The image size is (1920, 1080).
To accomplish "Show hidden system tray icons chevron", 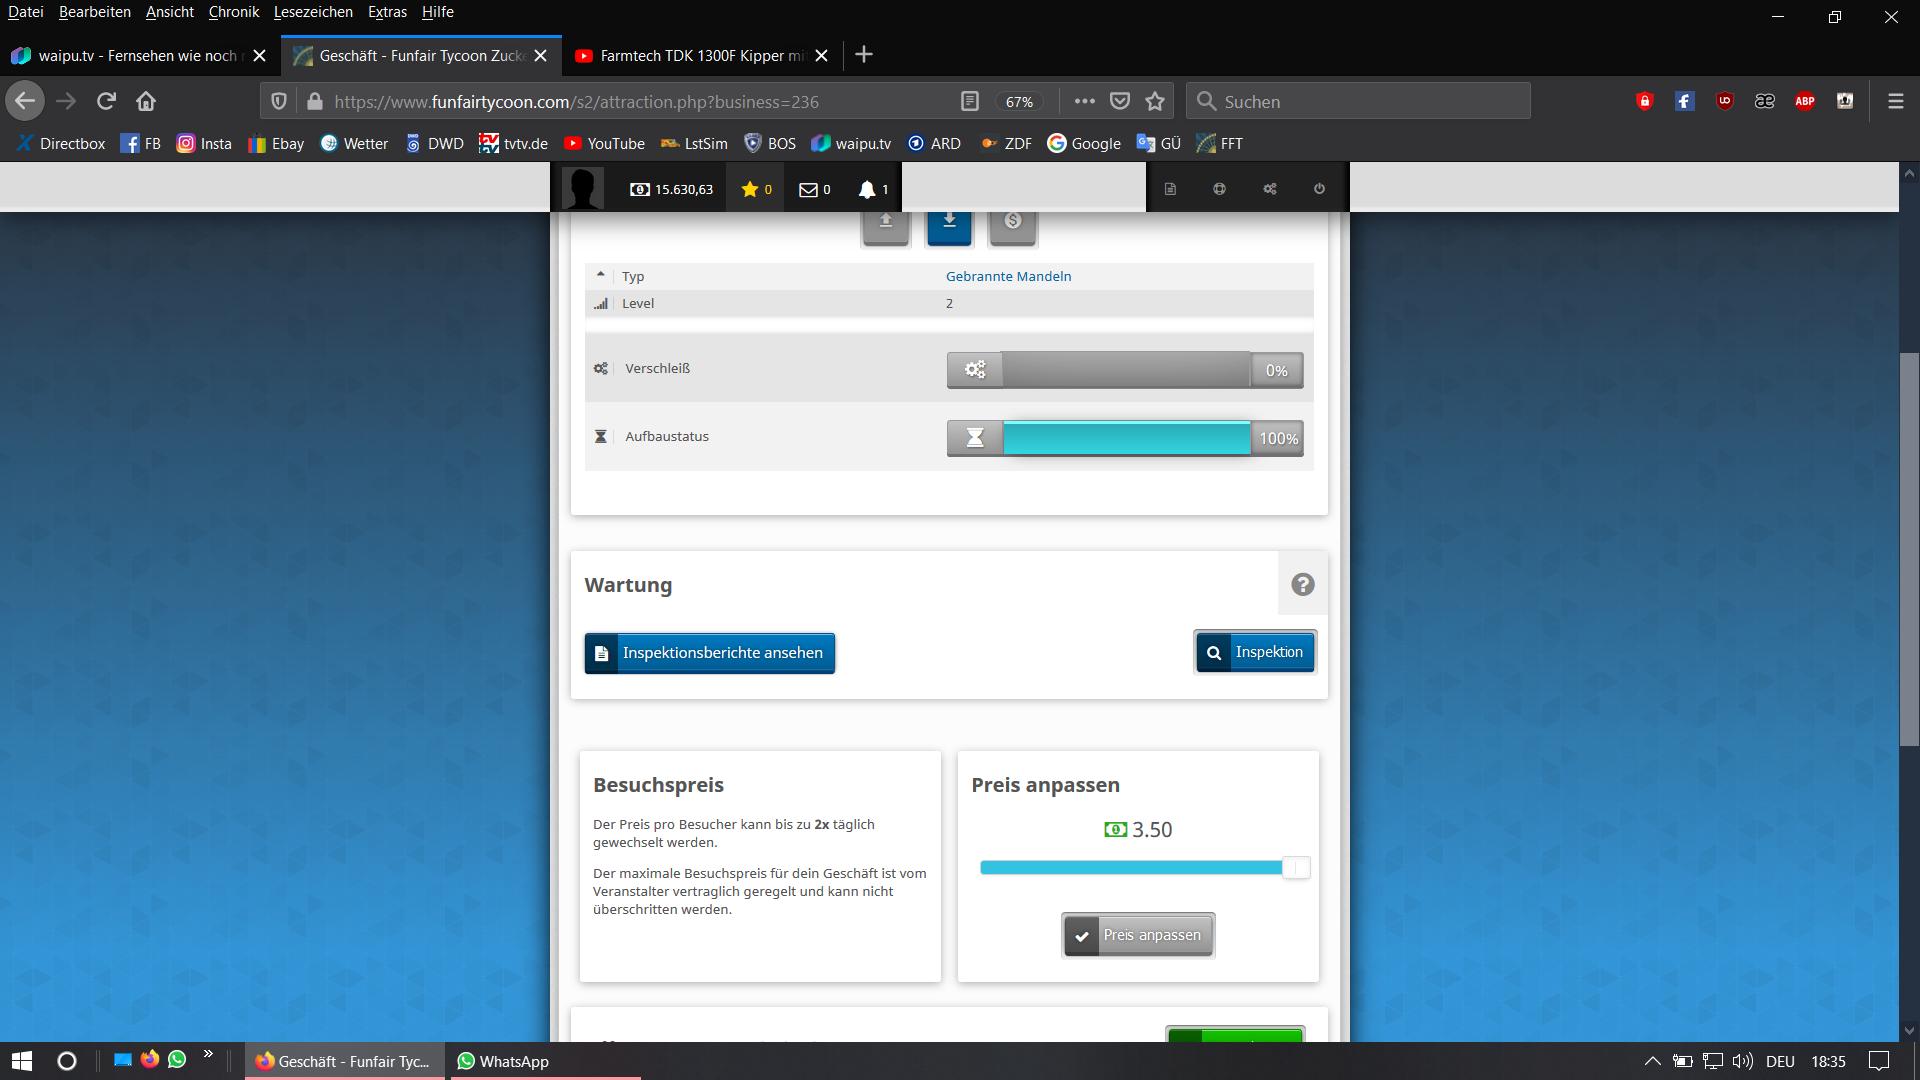I will tap(1652, 1061).
